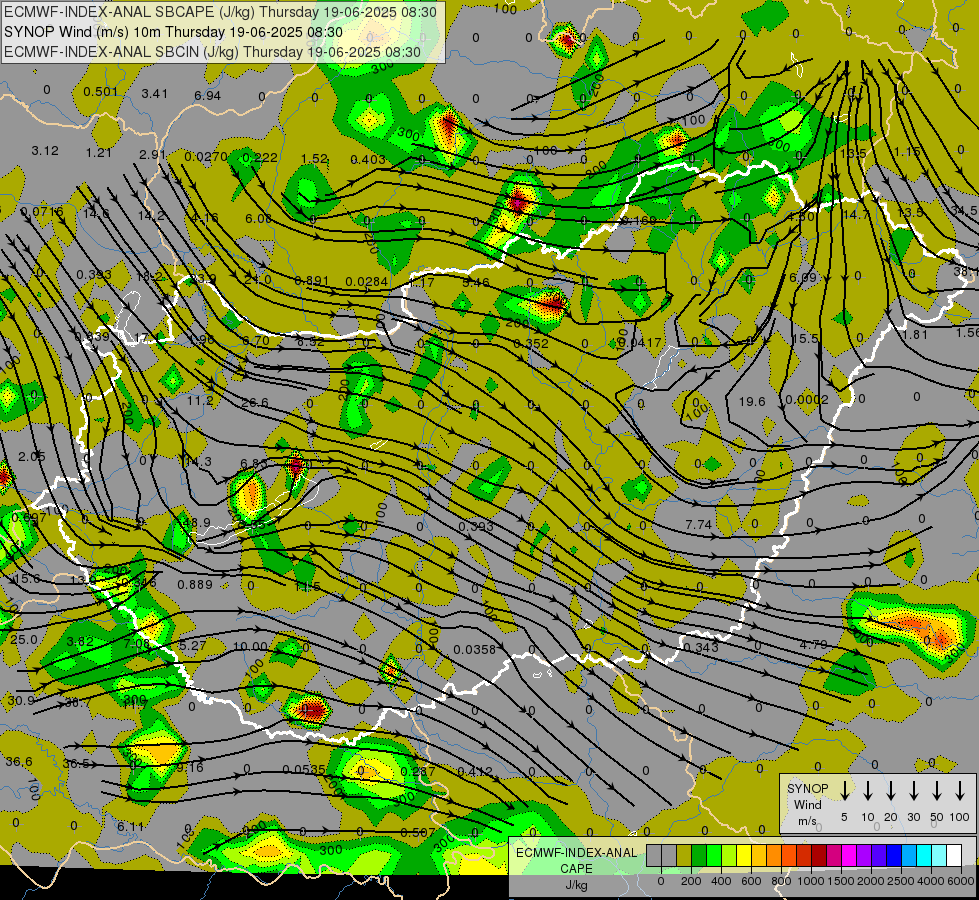Click the '4.79' CIN value on map

(813, 644)
